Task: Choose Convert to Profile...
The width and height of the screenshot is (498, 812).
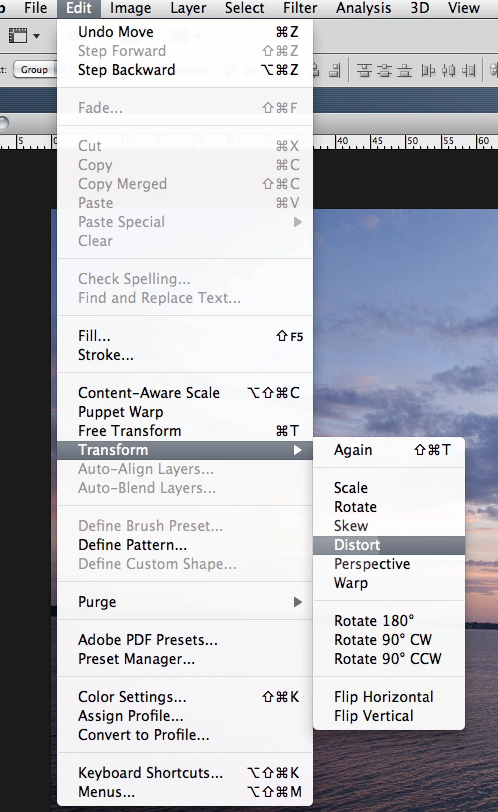Action: click(x=185, y=735)
